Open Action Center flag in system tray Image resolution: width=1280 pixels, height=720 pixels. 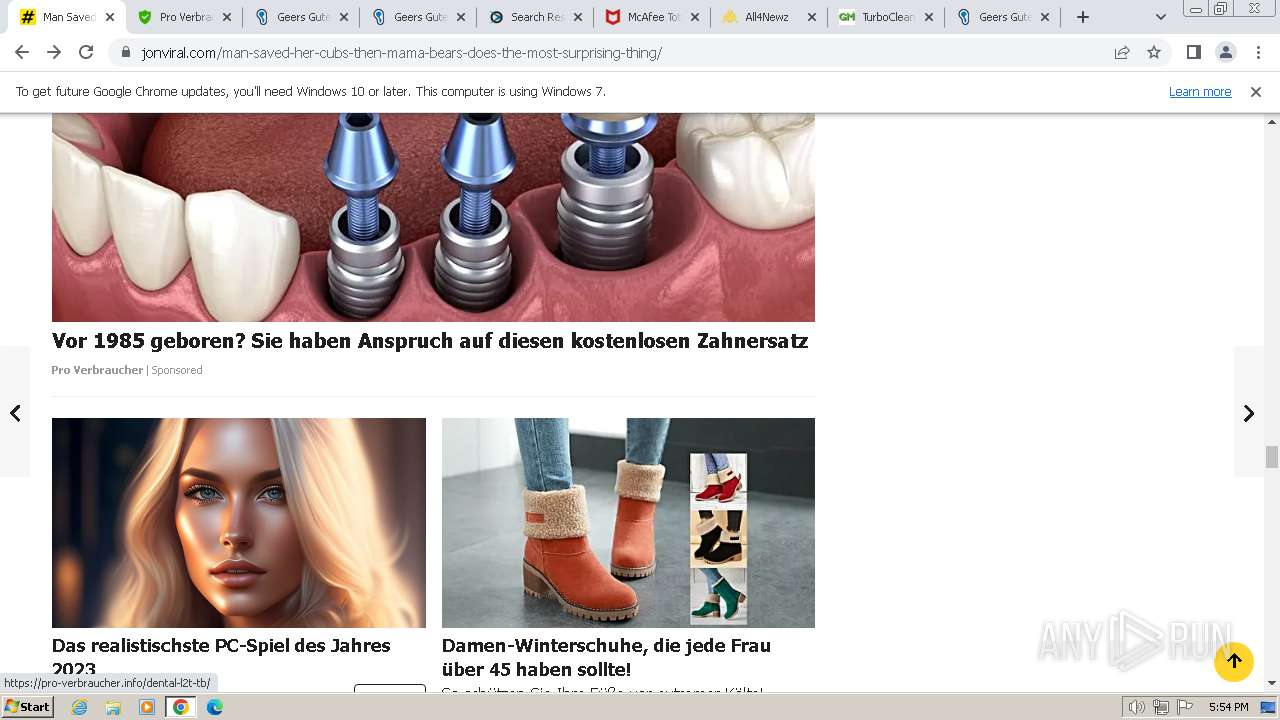tap(1184, 707)
